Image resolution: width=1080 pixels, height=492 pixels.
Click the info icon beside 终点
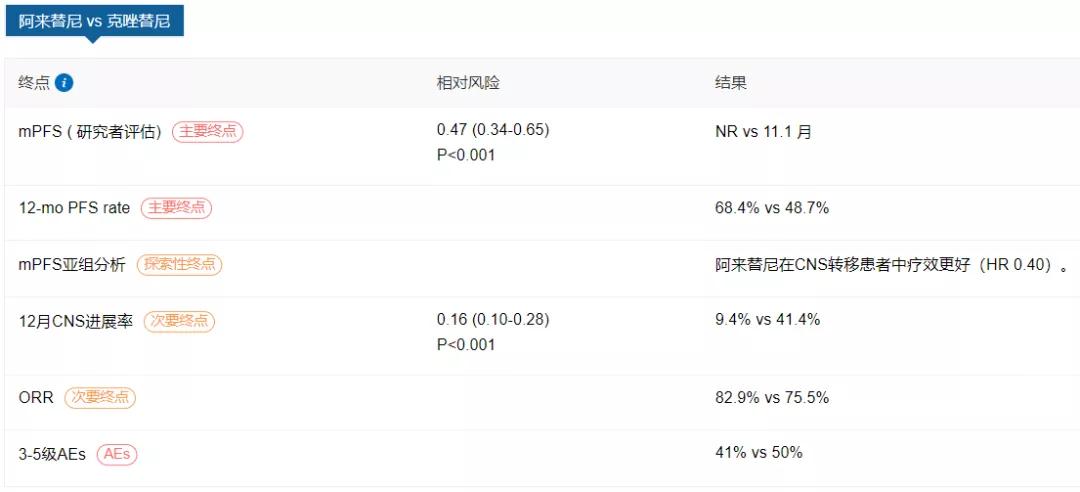(x=64, y=83)
